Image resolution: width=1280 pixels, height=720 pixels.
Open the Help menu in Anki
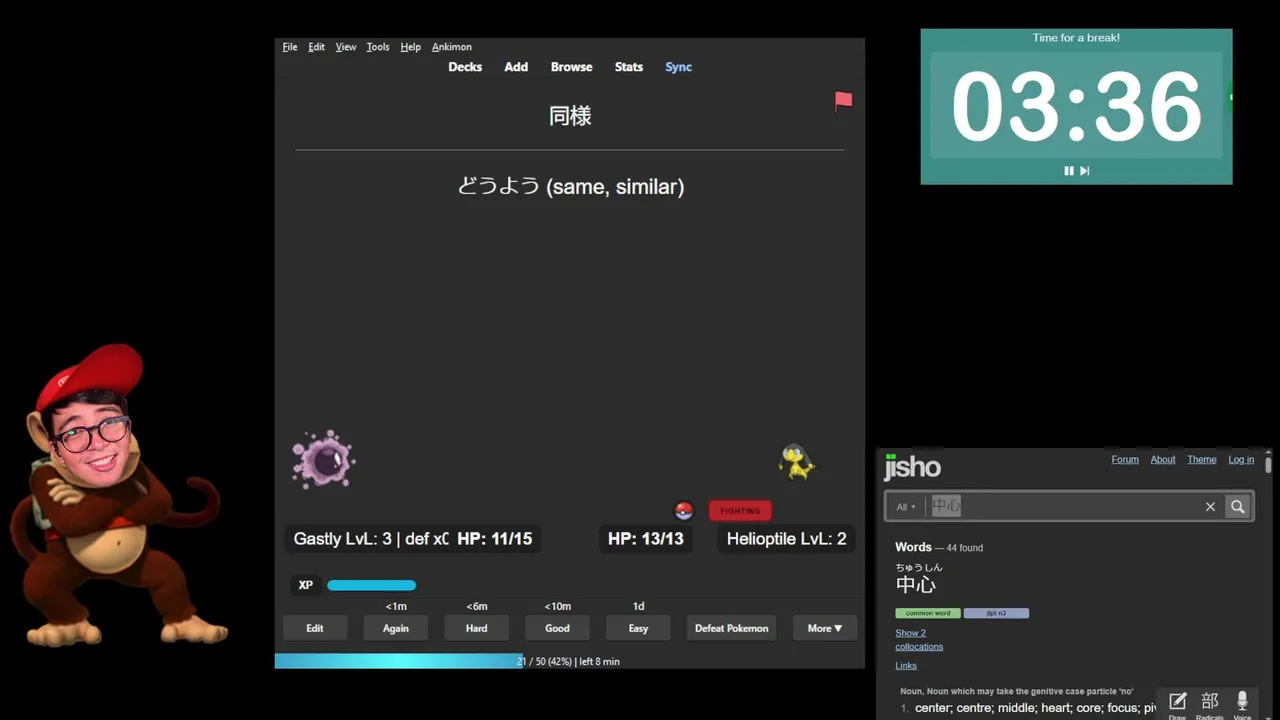(x=410, y=47)
